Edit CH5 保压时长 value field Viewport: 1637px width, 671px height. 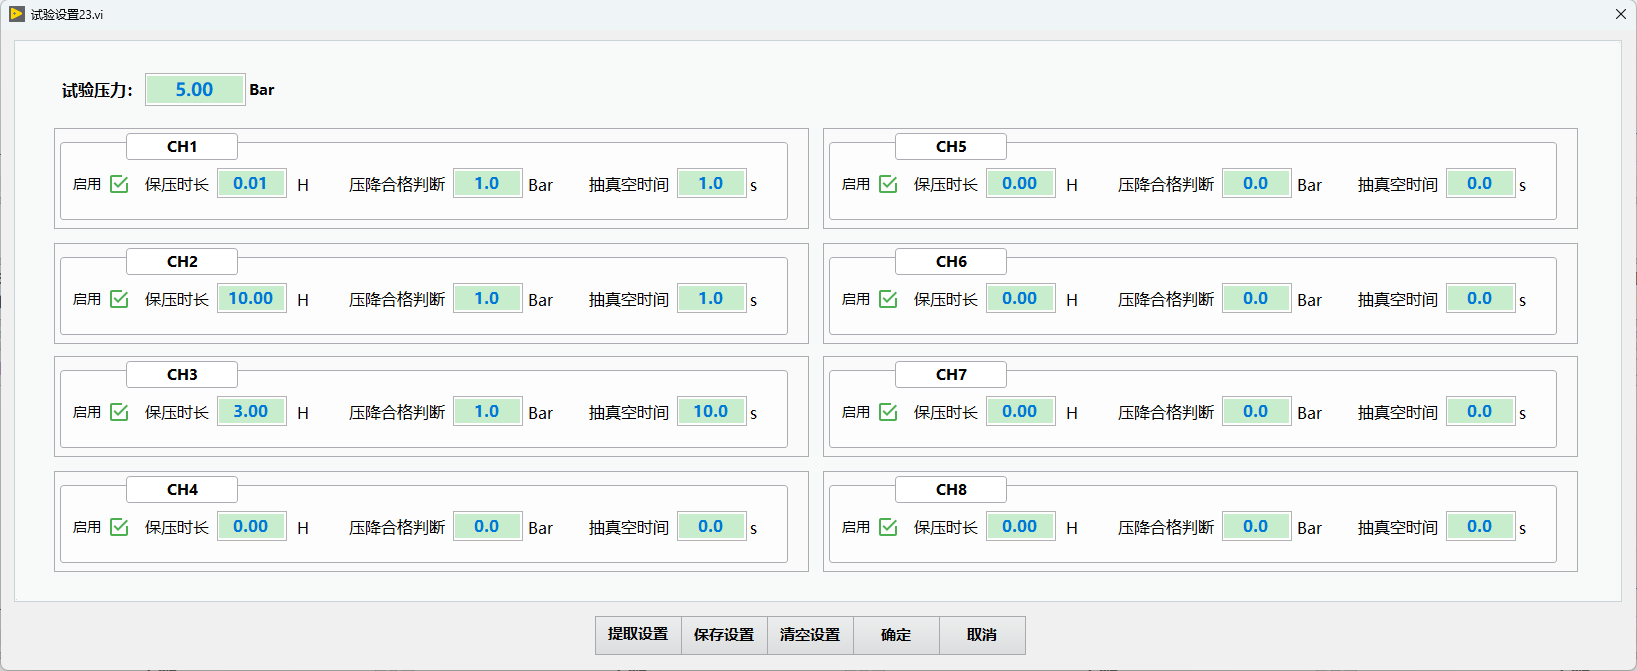click(1021, 184)
